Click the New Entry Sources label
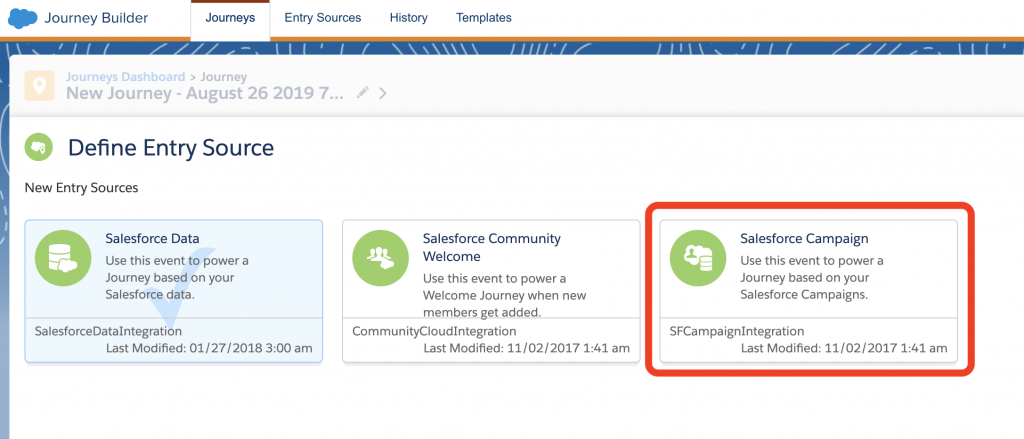Image resolution: width=1024 pixels, height=439 pixels. (82, 188)
